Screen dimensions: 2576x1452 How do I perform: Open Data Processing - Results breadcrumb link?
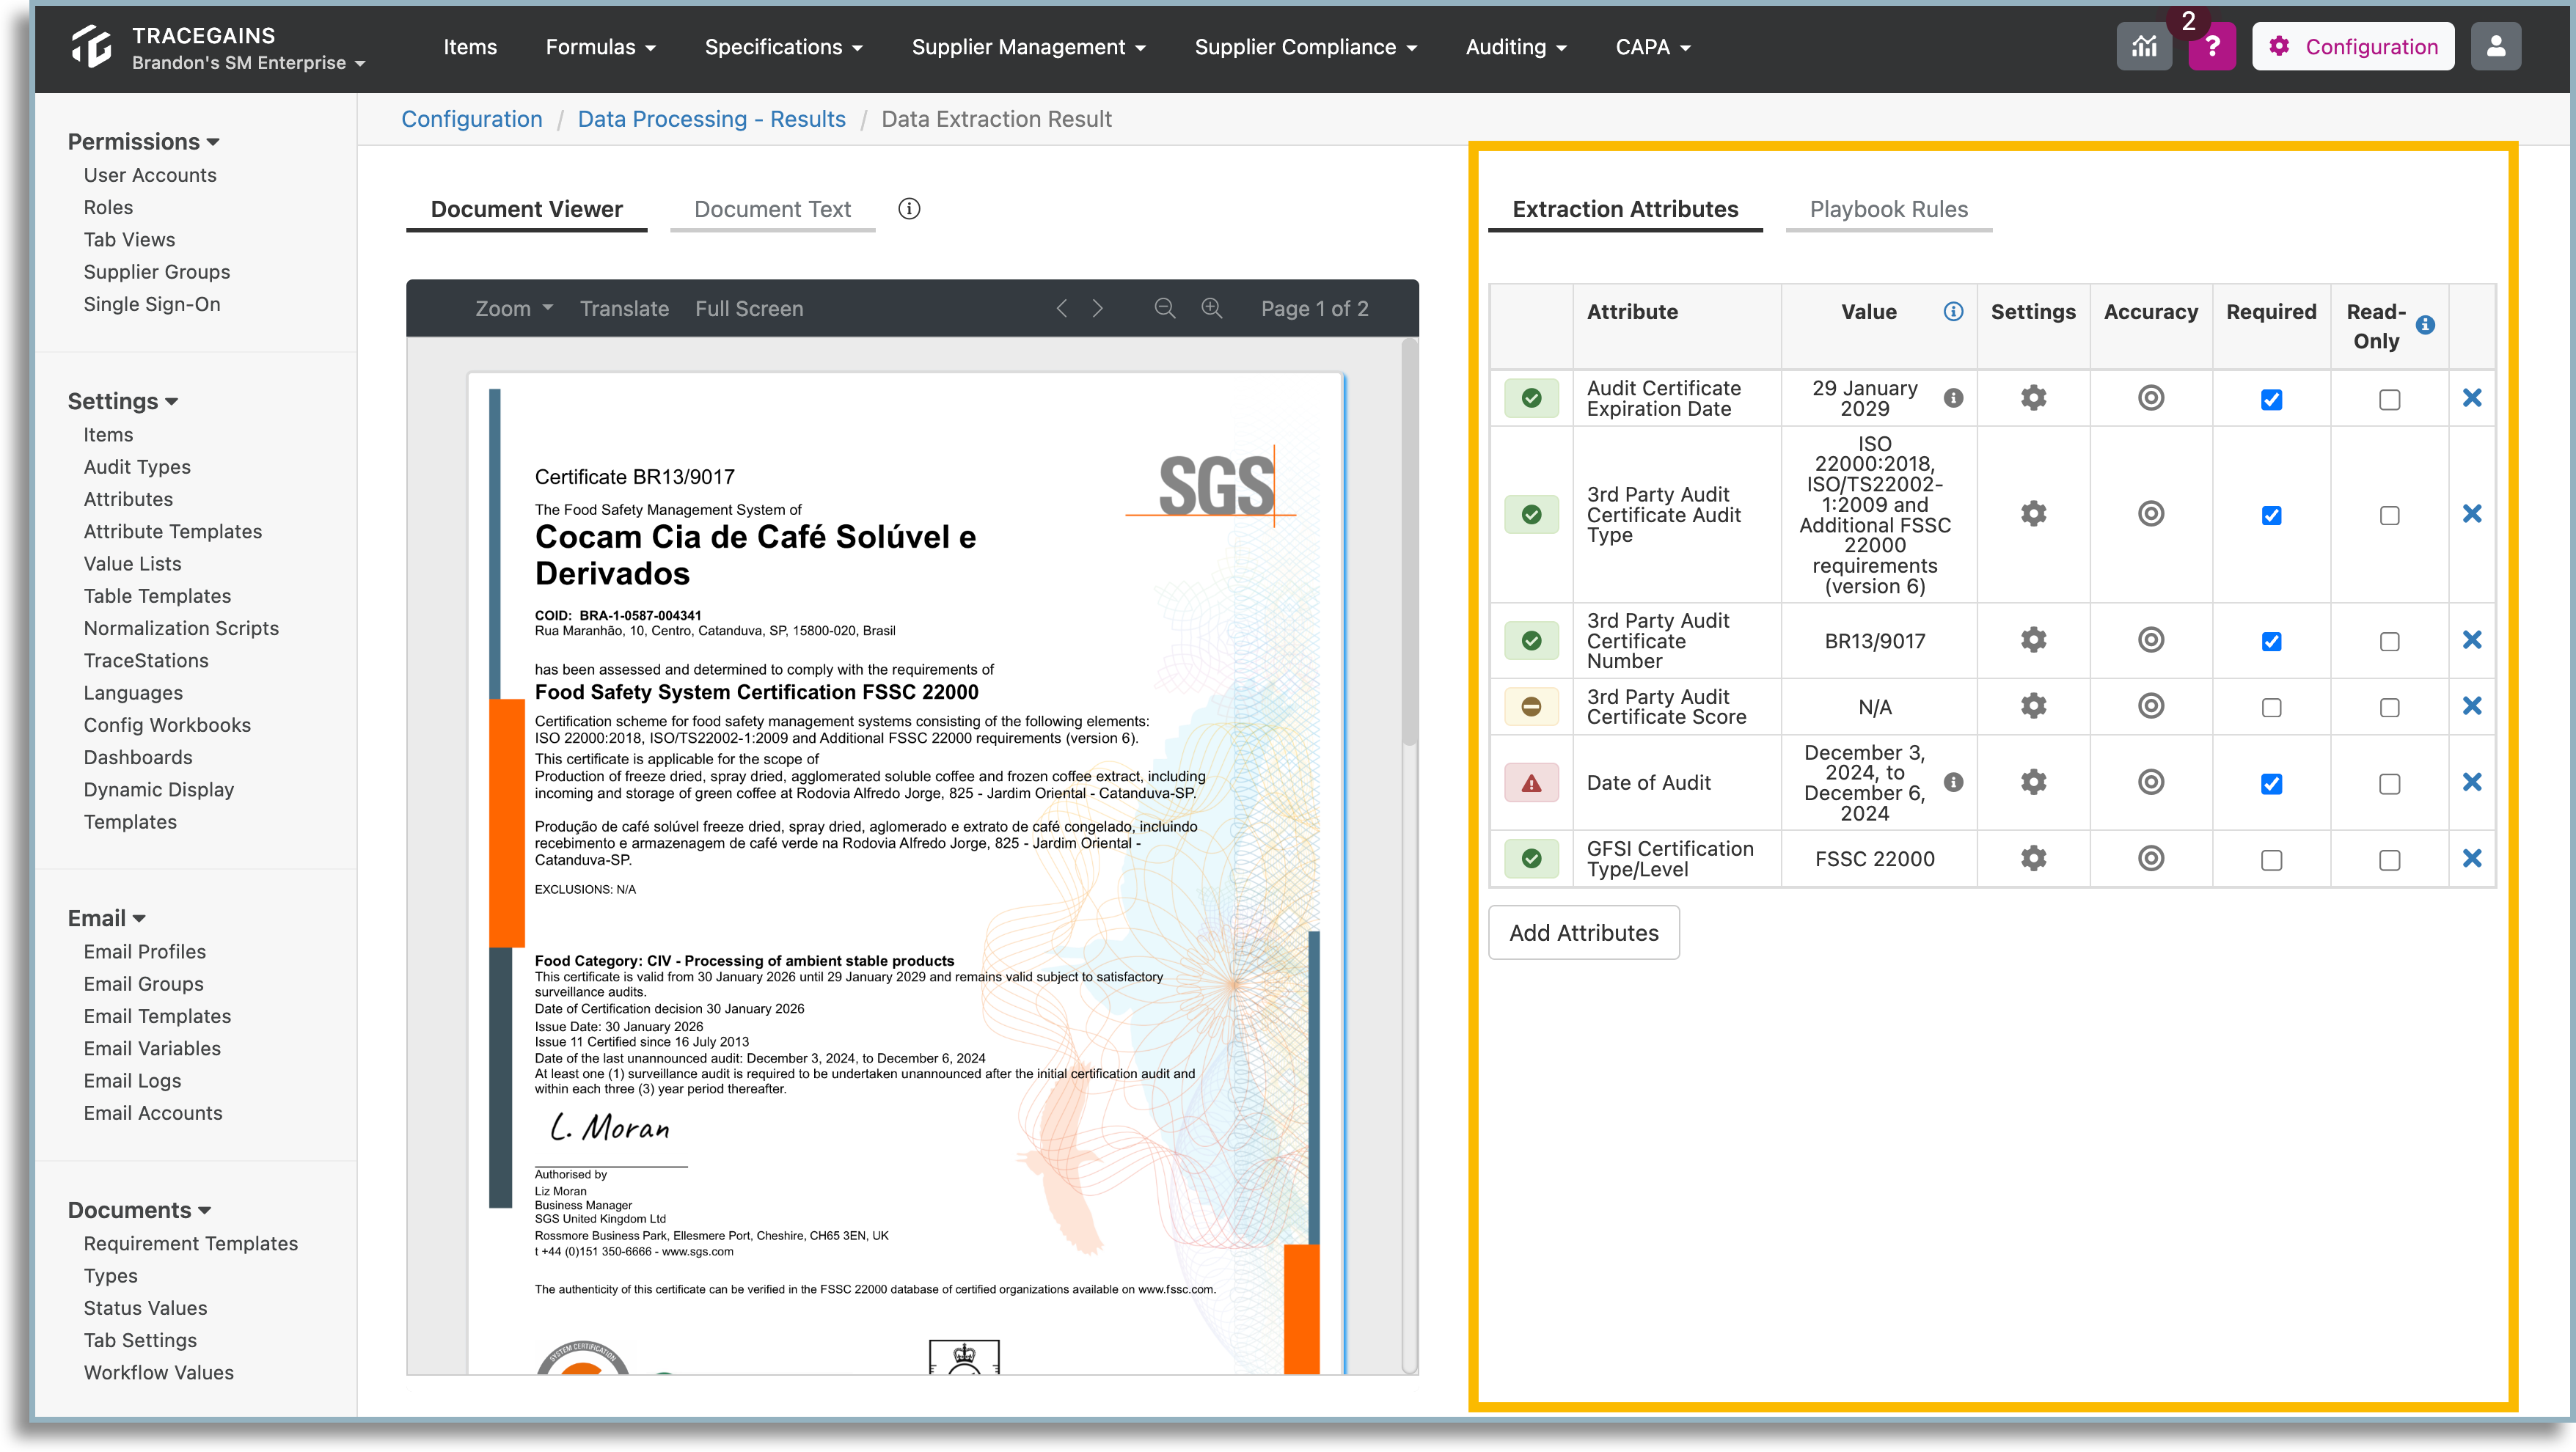(x=711, y=119)
